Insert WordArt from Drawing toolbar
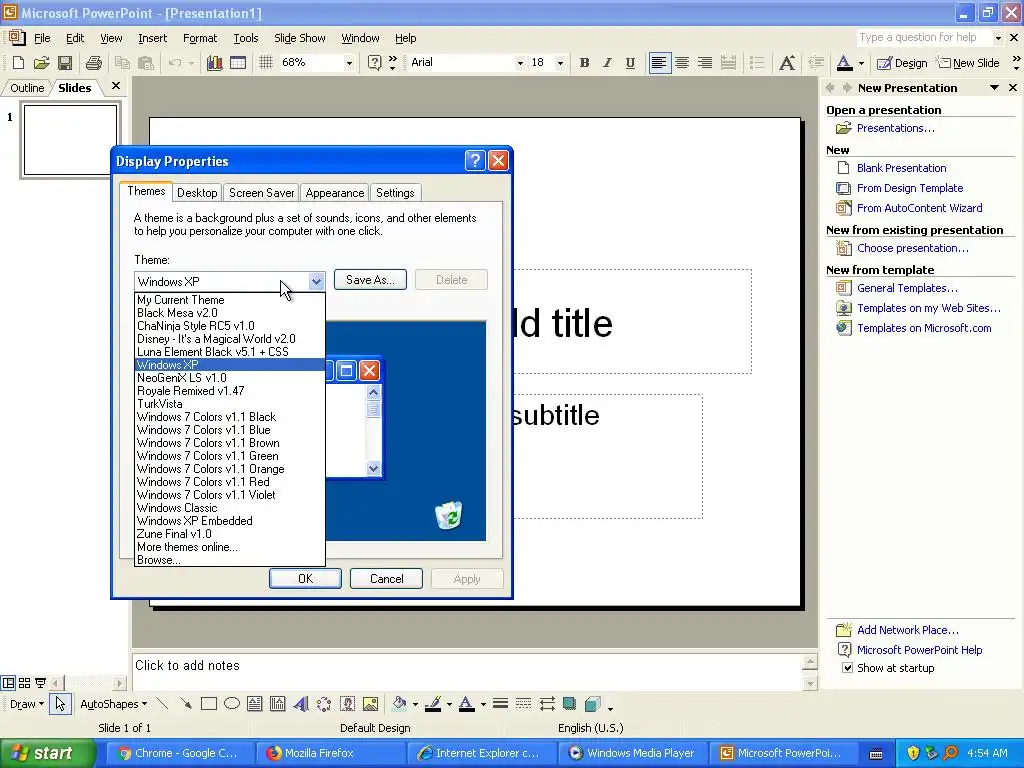Image resolution: width=1024 pixels, height=768 pixels. click(301, 703)
